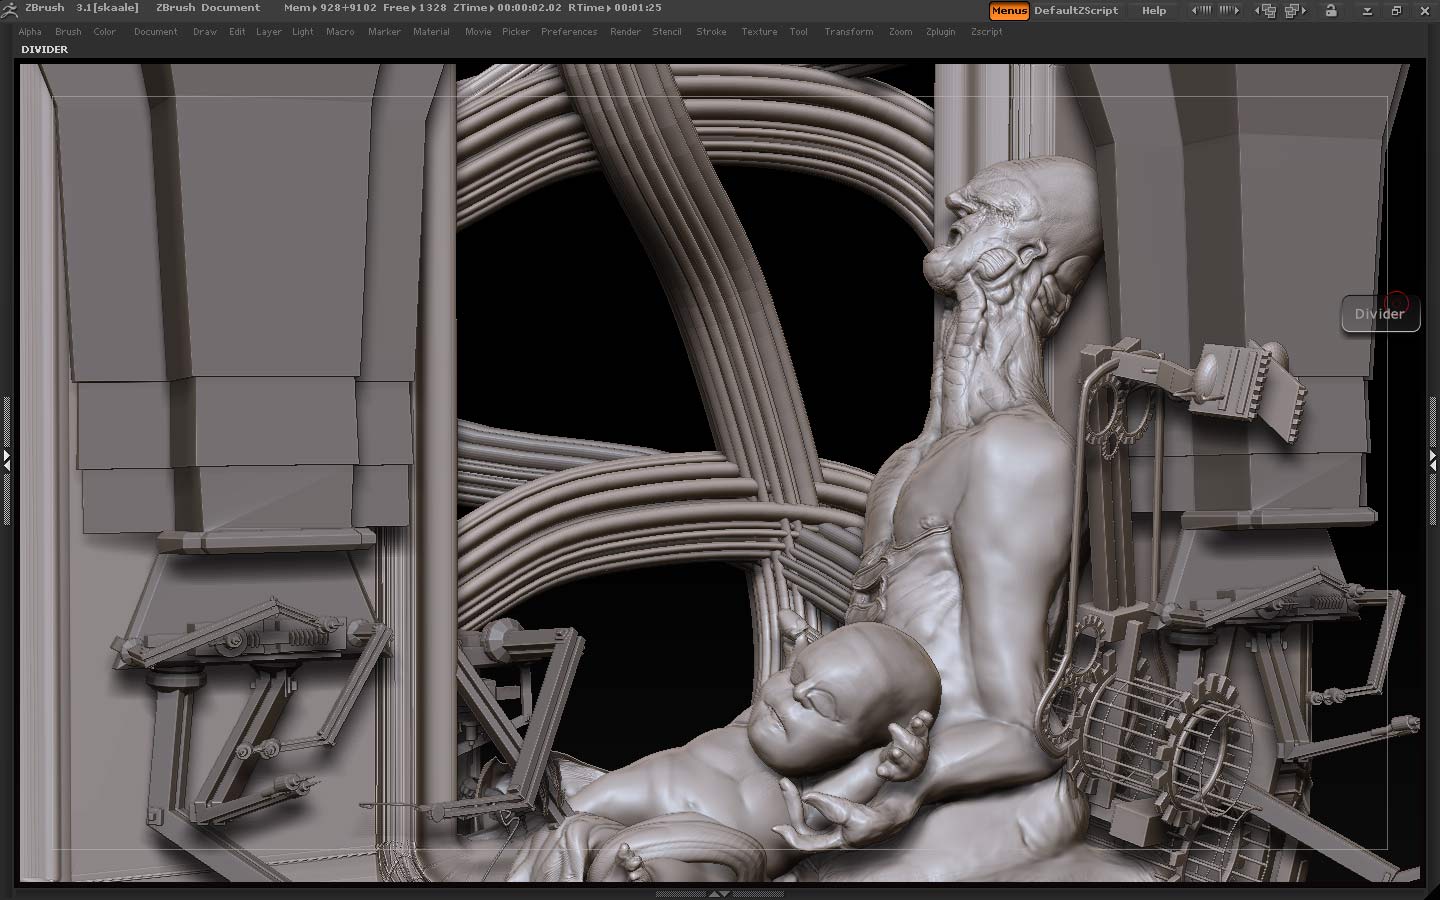Open the Zscript menu
1440x900 pixels.
click(986, 32)
